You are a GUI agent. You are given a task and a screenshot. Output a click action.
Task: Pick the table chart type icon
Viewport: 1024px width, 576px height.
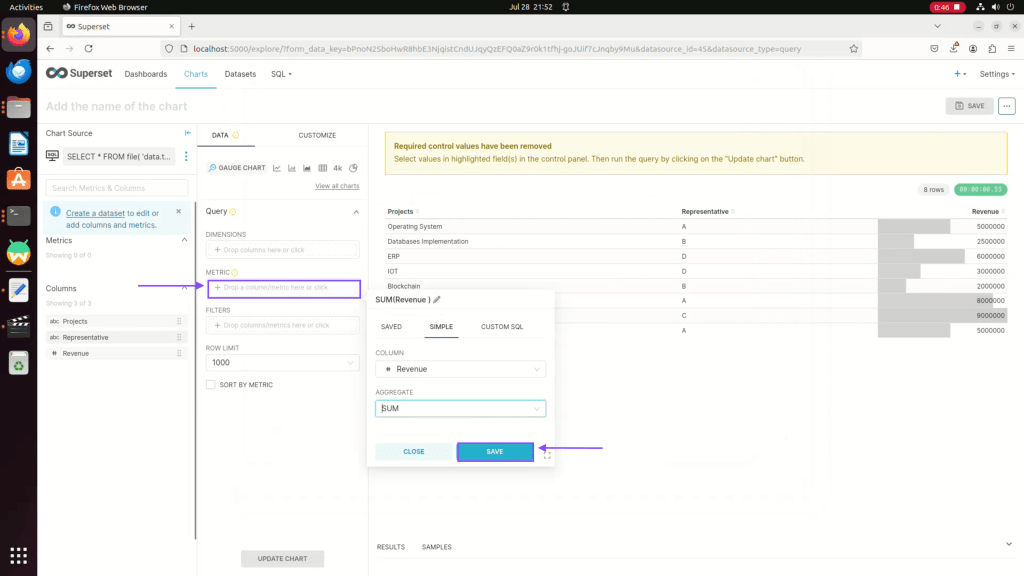click(322, 168)
